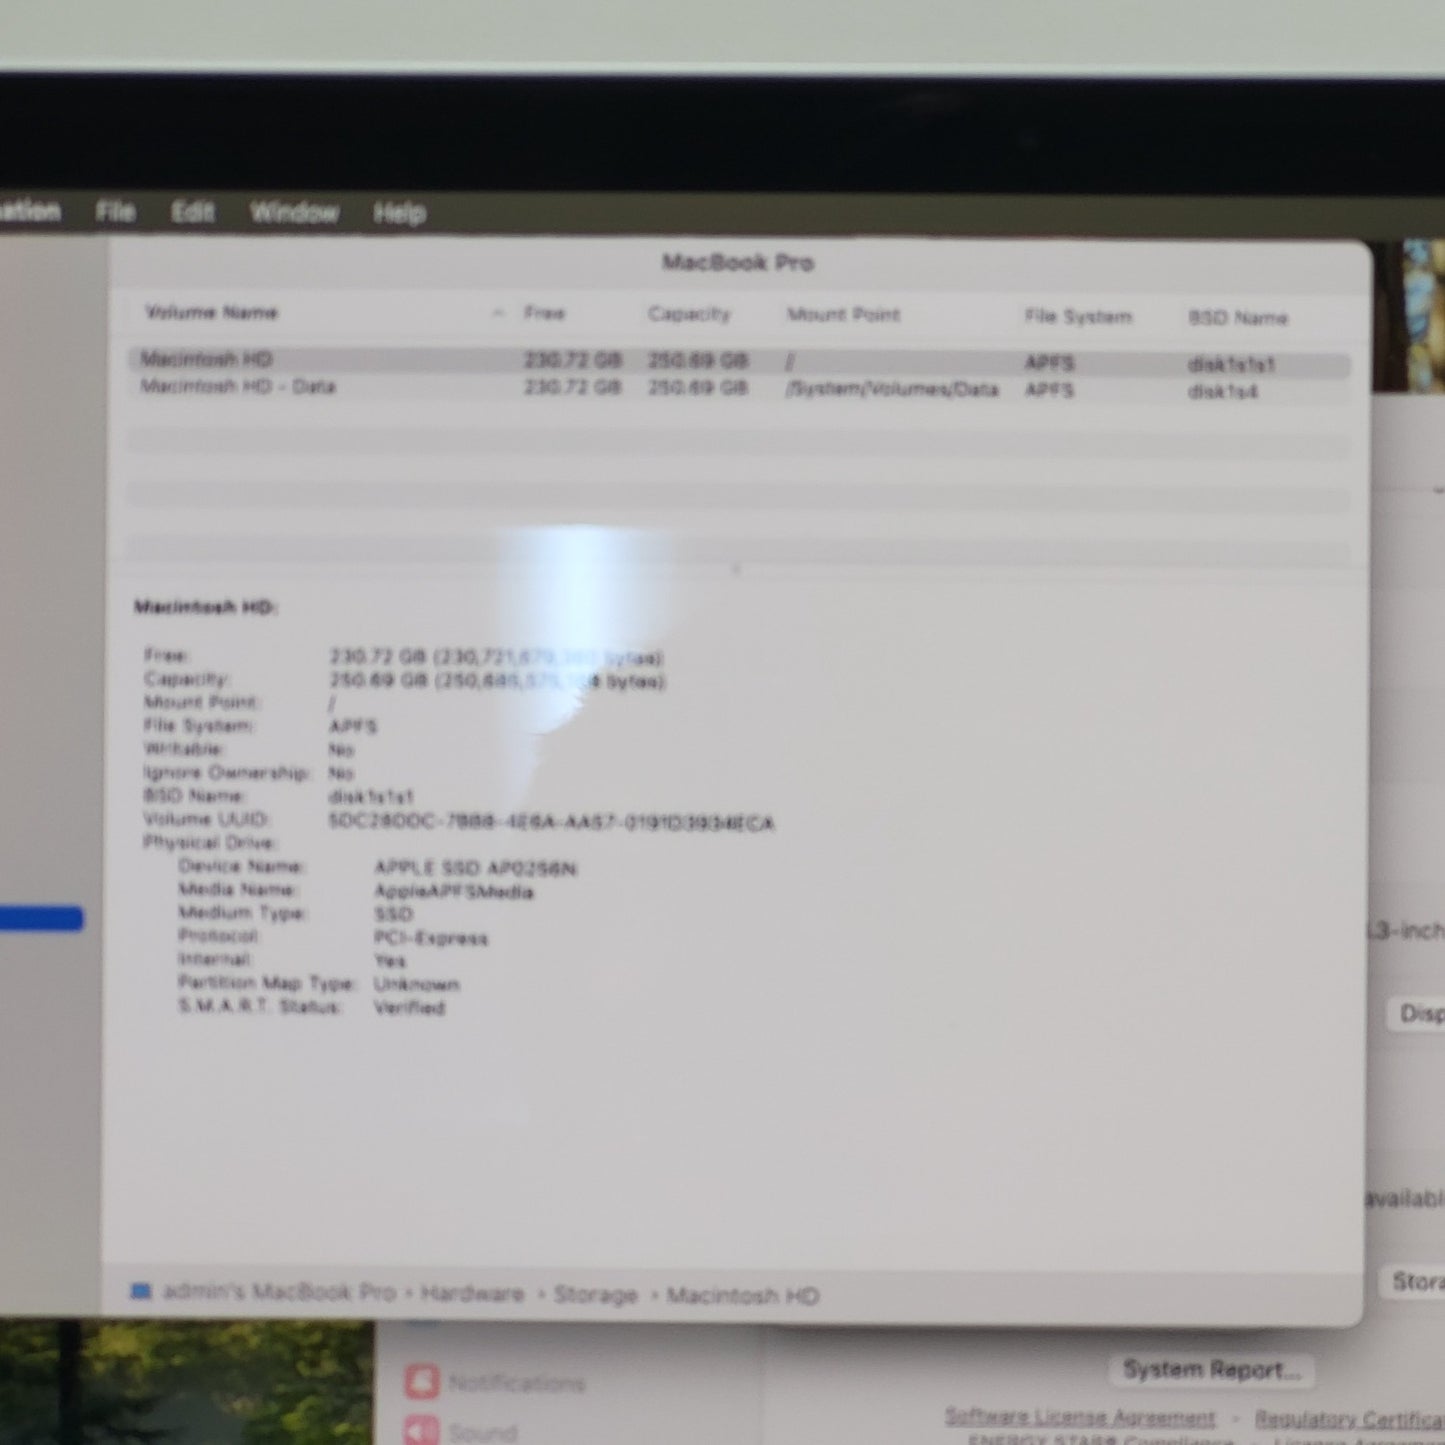The image size is (1445, 1445).
Task: Click the computer icon in path bar
Action: [141, 1292]
